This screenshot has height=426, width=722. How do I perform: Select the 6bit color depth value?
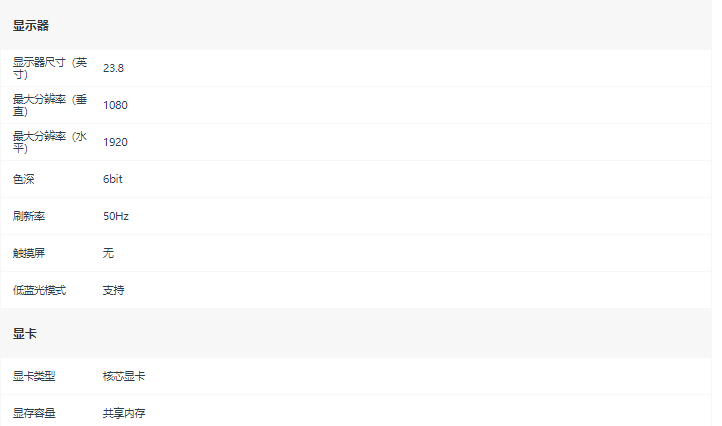[x=113, y=179]
